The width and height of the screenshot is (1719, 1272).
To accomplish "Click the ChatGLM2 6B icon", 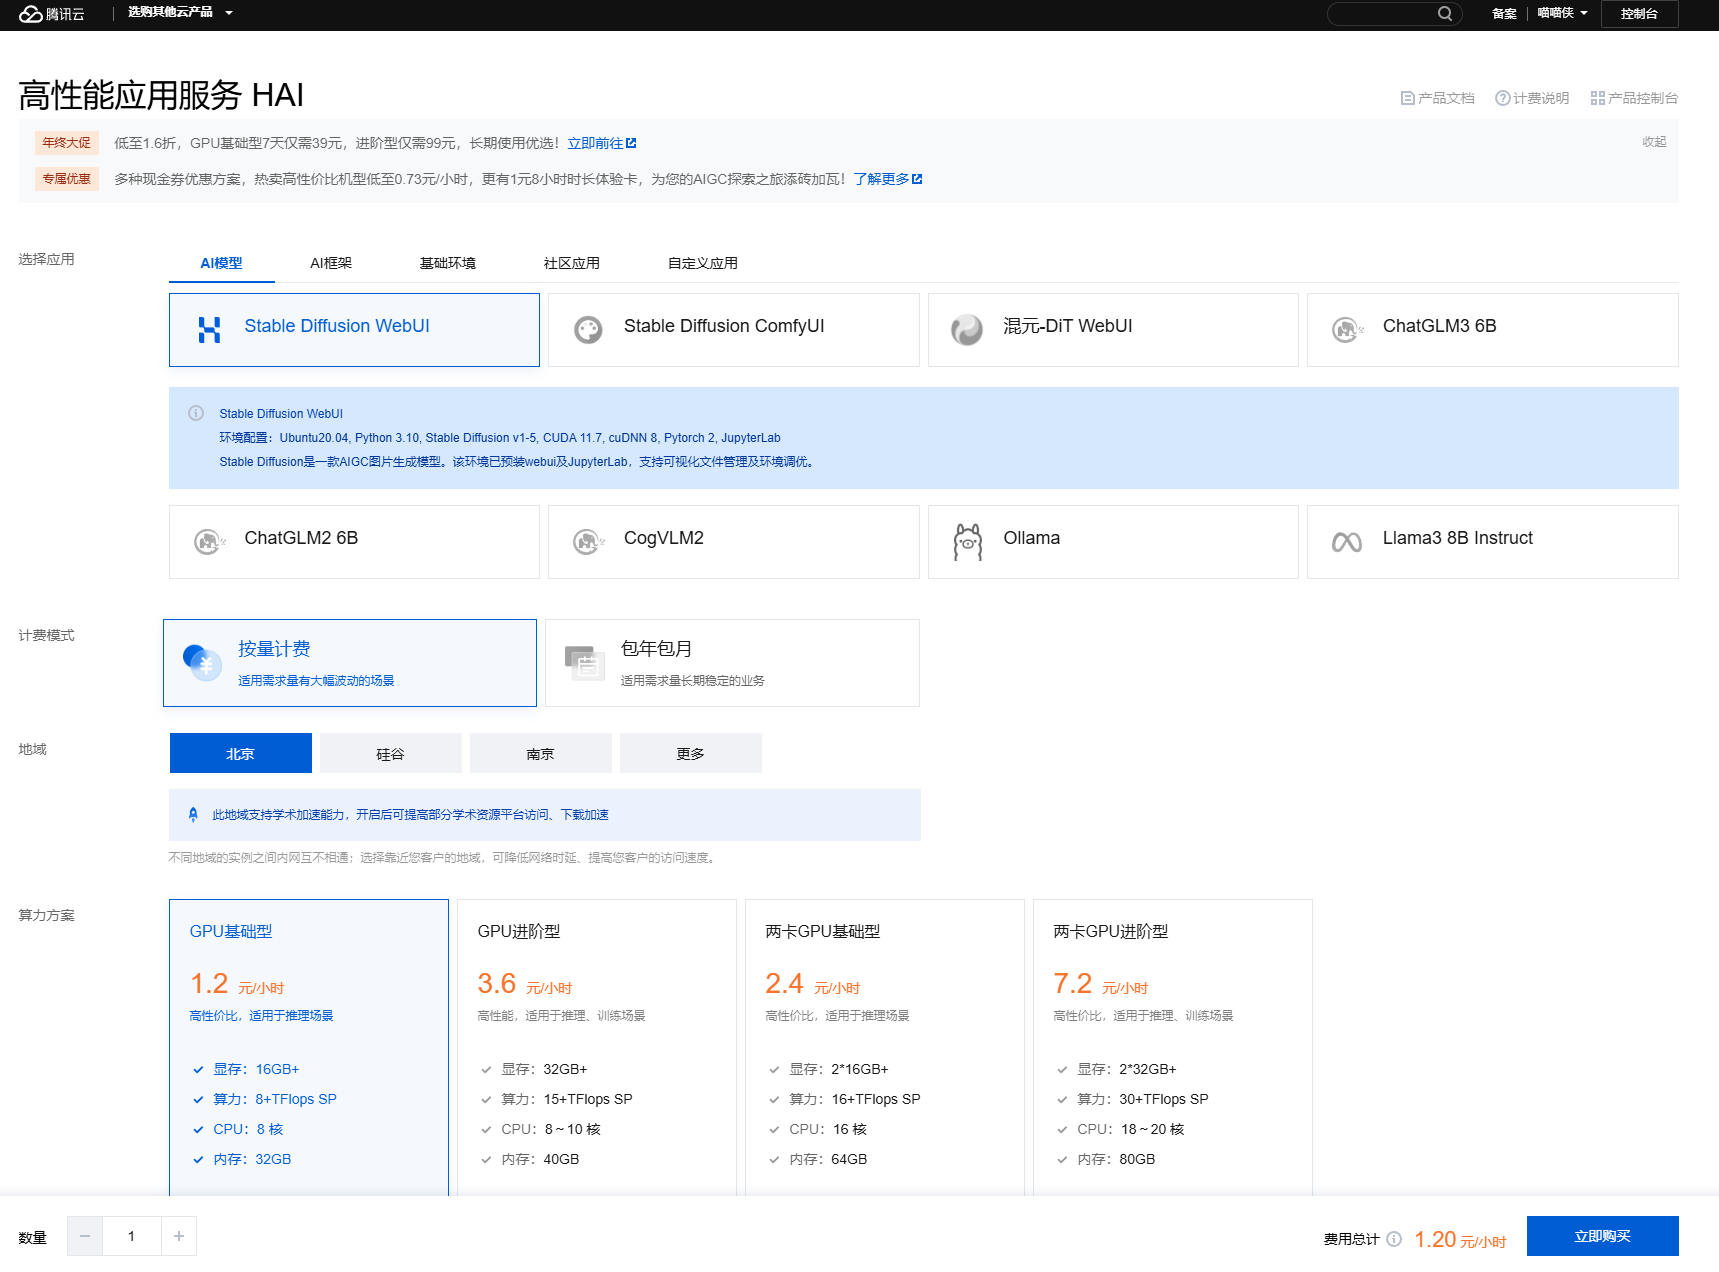I will [209, 542].
